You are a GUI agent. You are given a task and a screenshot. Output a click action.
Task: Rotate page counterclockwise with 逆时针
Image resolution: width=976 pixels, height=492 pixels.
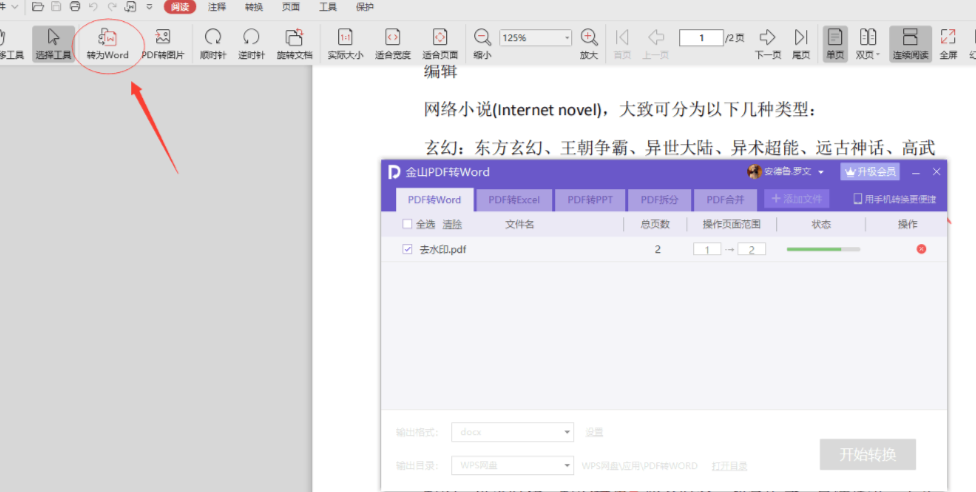coord(251,44)
